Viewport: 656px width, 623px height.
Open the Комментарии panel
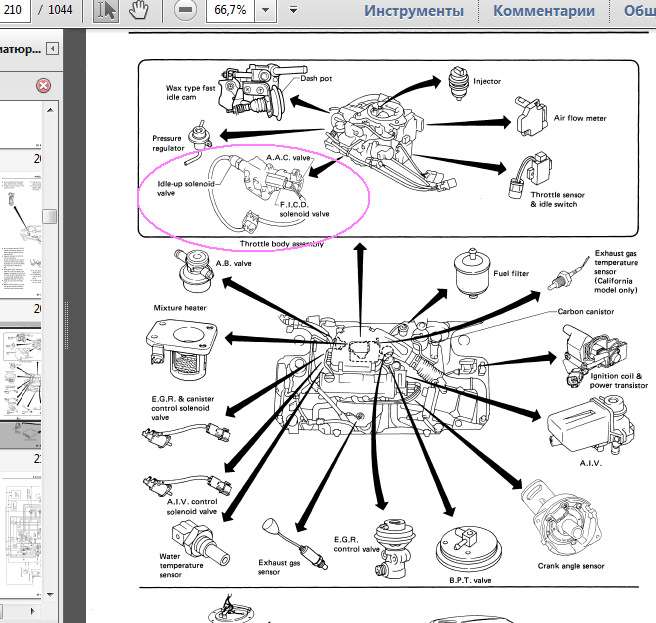coord(544,11)
